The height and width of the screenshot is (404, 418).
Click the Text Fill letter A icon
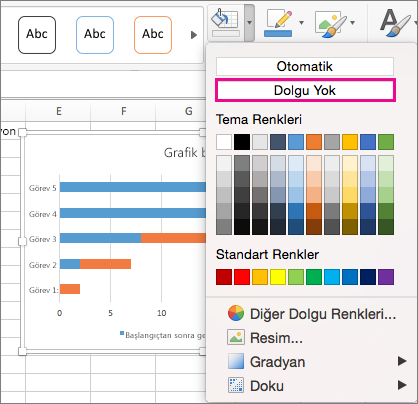(395, 23)
